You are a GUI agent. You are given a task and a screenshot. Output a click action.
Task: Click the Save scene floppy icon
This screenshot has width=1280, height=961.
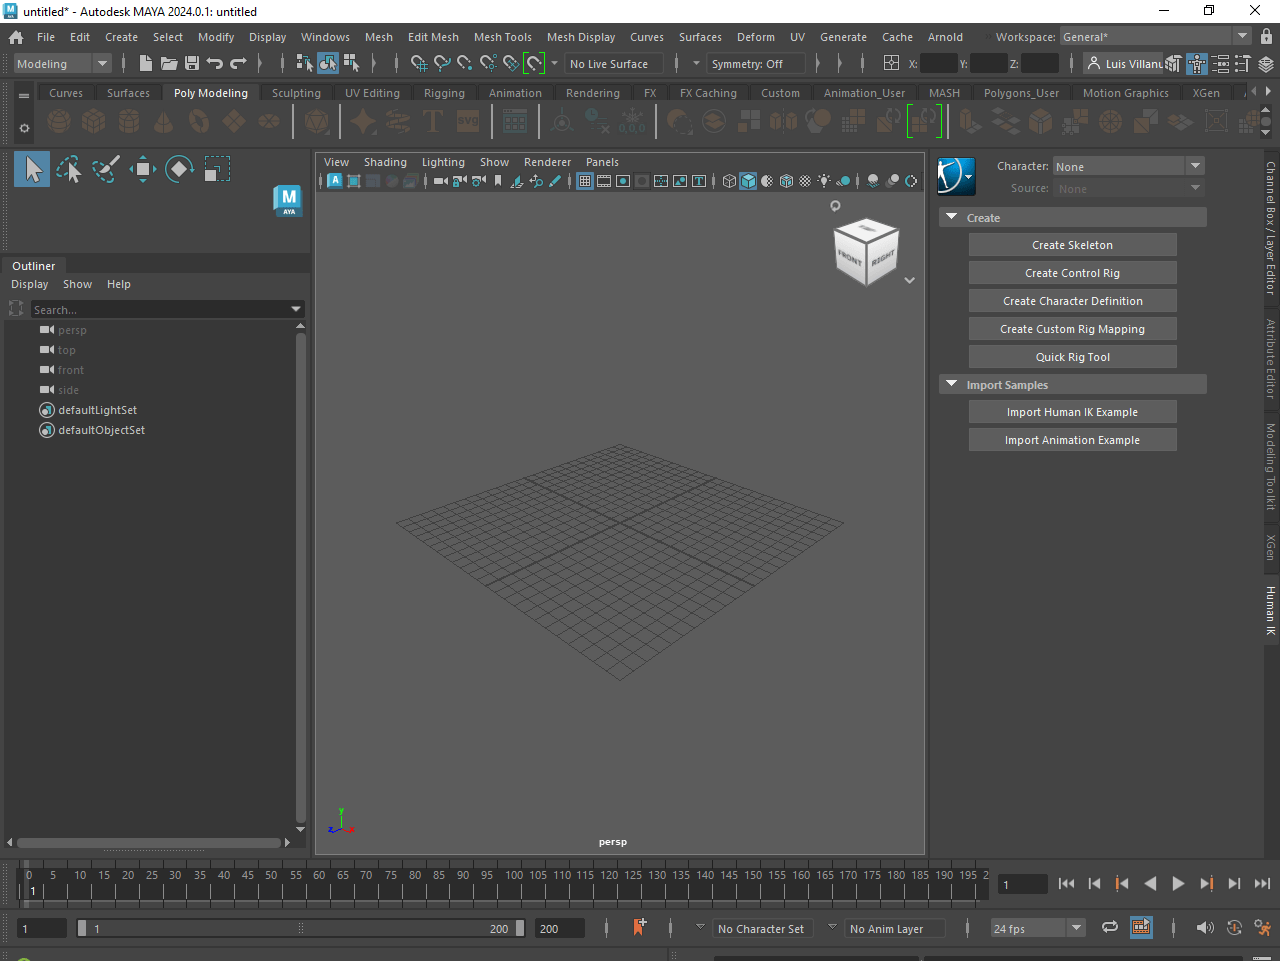(192, 64)
